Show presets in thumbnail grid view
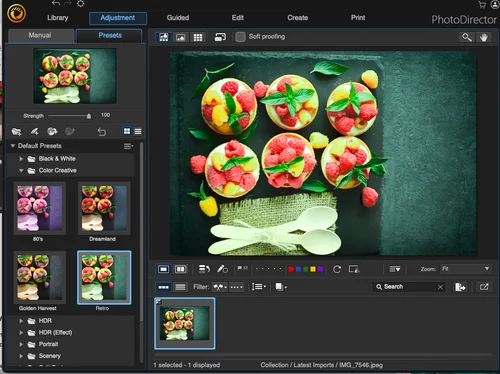500x374 pixels. [127, 131]
